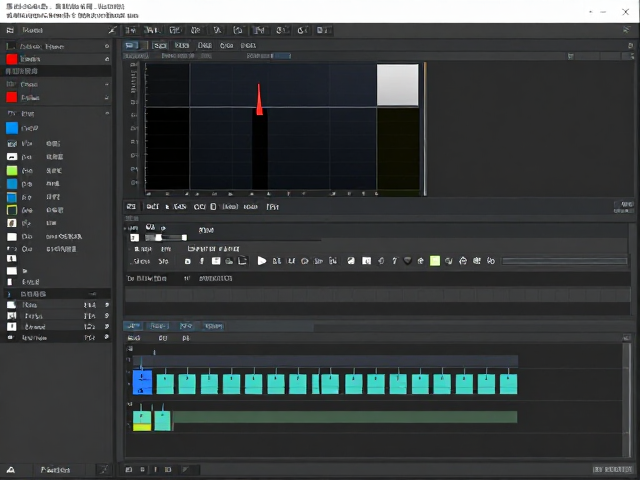Click the red swatch in the left panel's second row
This screenshot has height=480, width=640.
click(x=12, y=59)
